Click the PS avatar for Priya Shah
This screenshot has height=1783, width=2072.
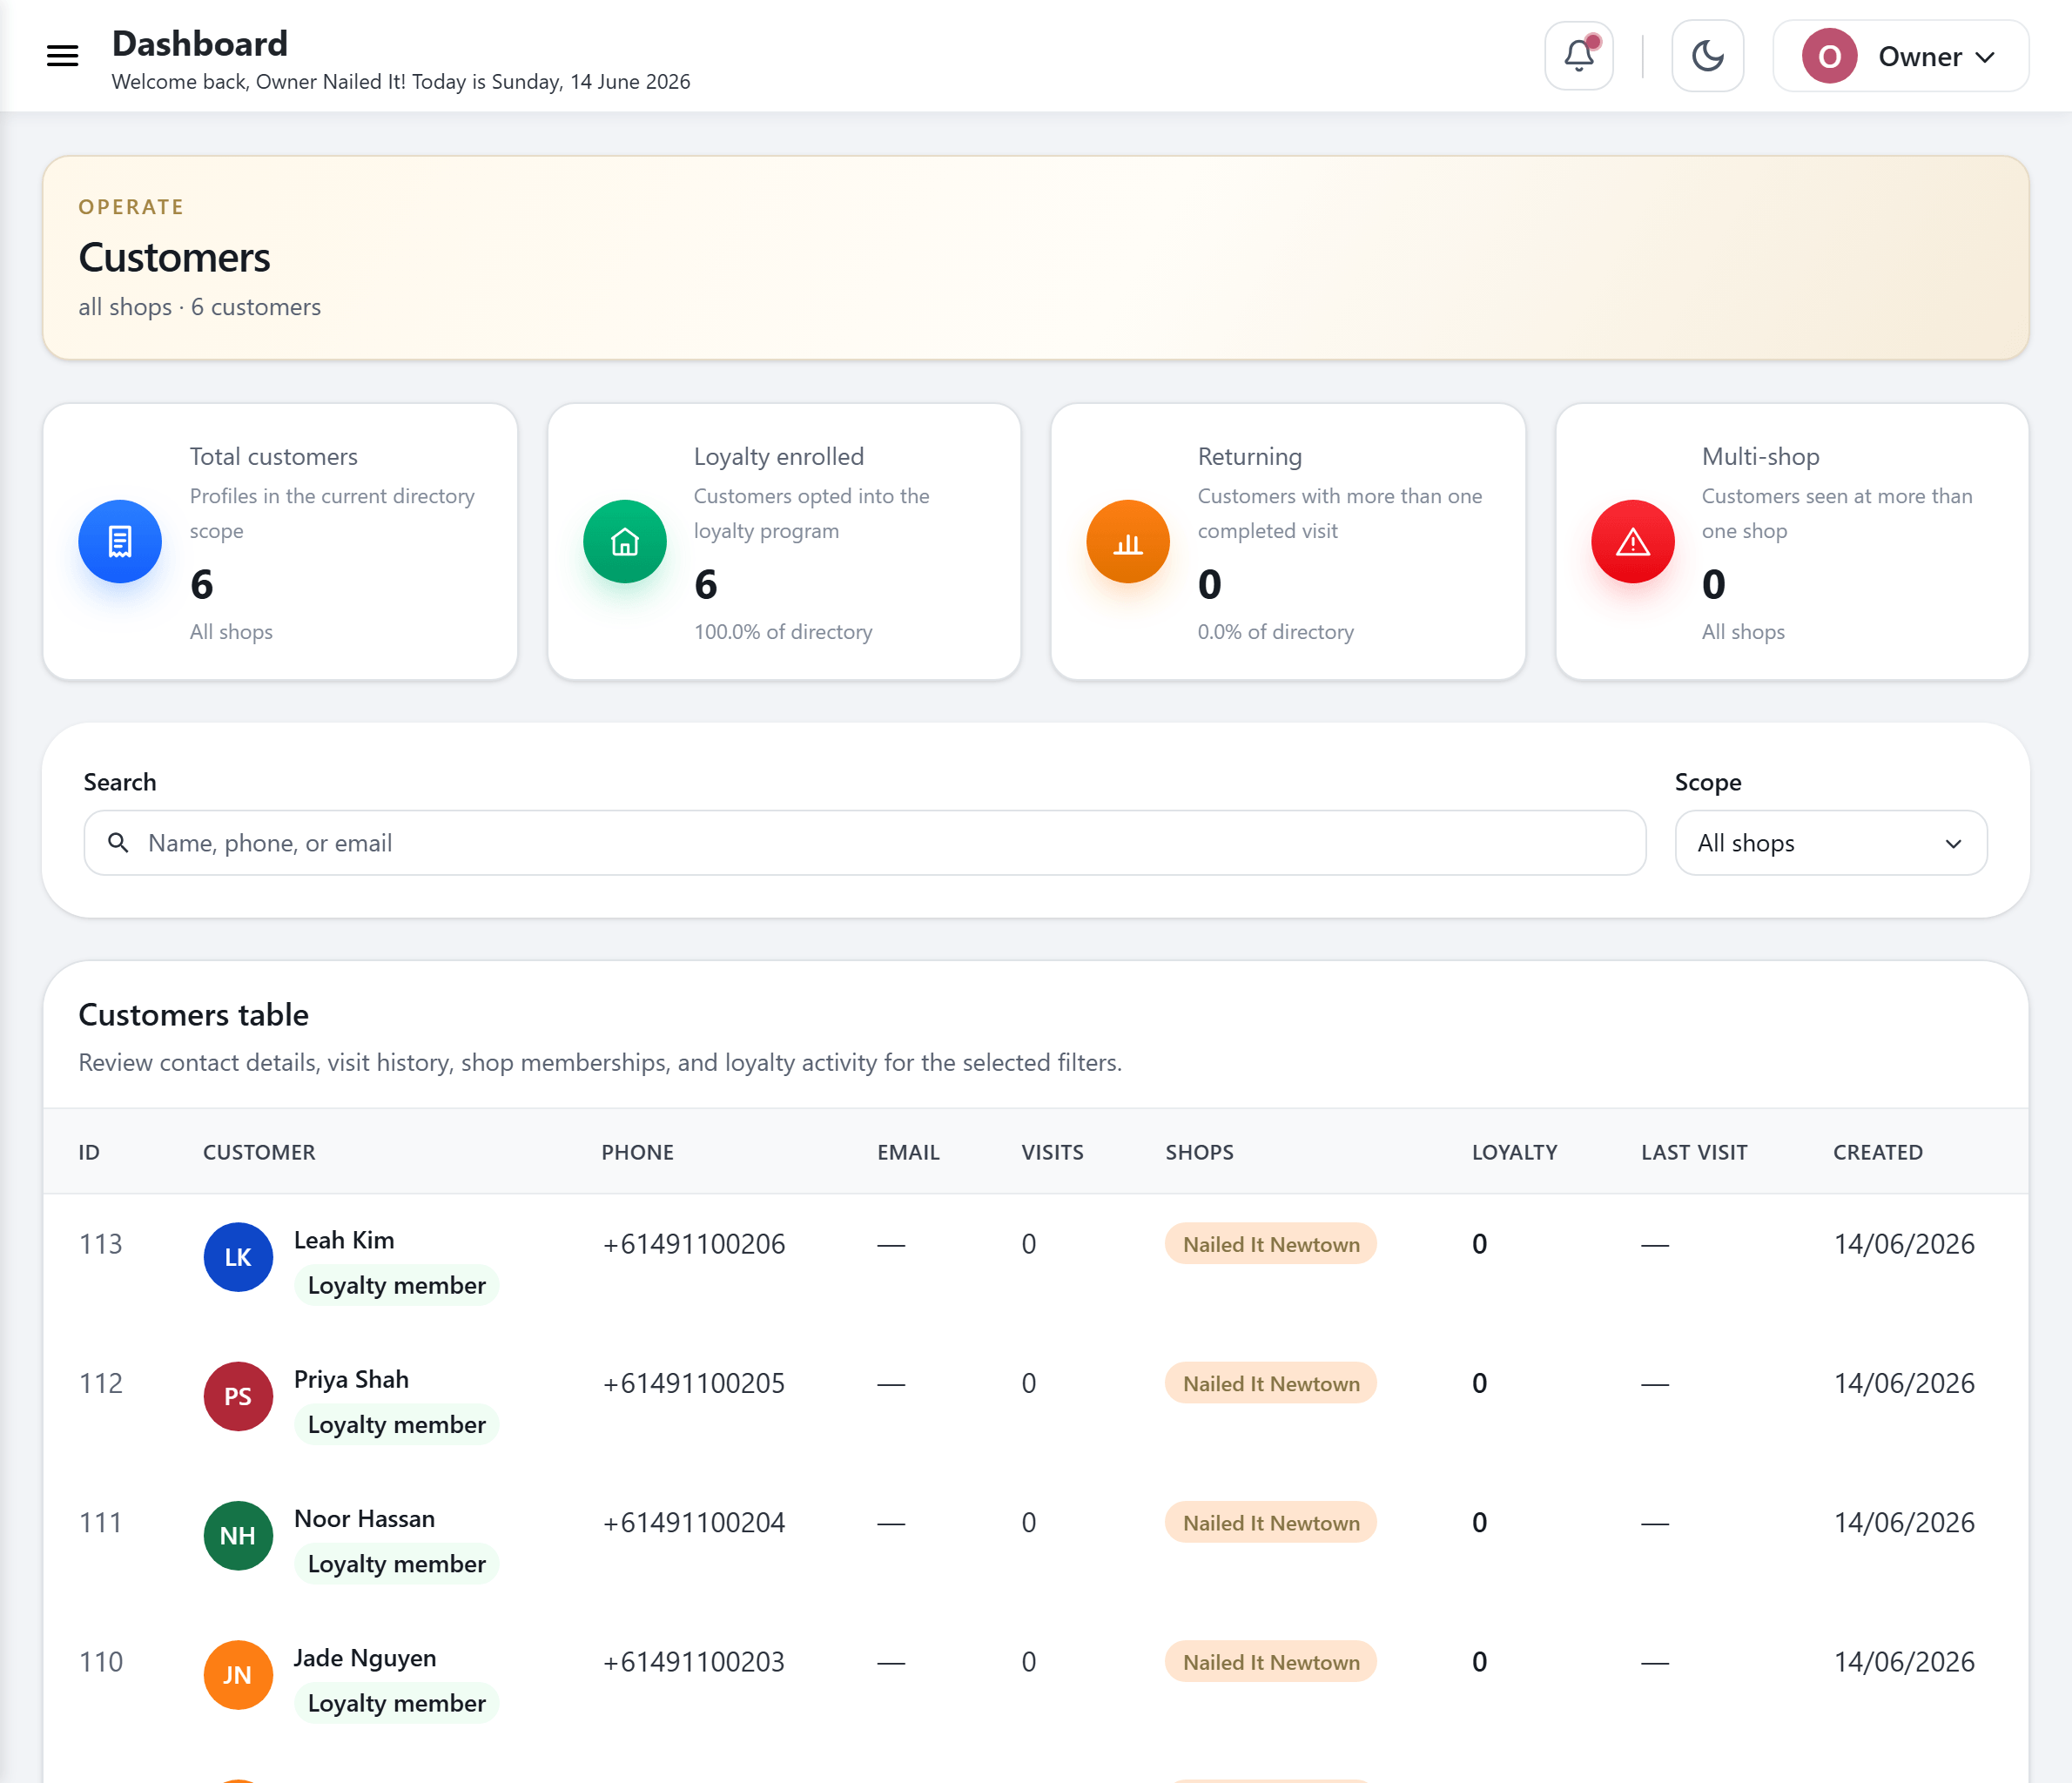(238, 1396)
